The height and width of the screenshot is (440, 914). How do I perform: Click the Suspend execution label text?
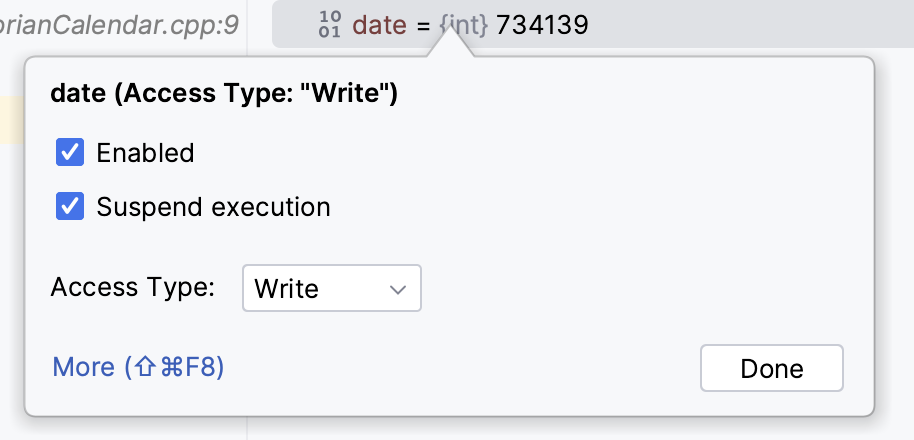[x=213, y=207]
